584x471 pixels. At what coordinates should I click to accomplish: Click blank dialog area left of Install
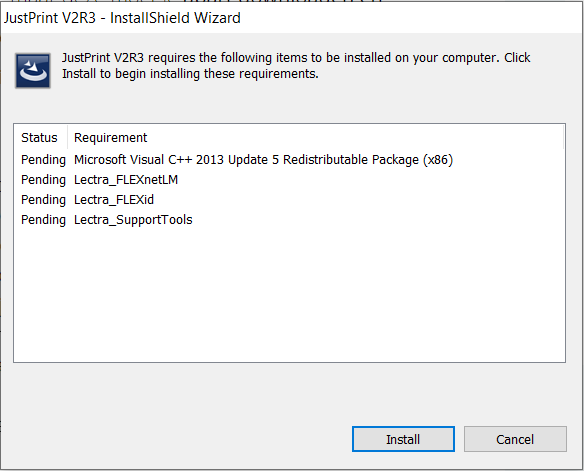pyautogui.click(x=179, y=439)
